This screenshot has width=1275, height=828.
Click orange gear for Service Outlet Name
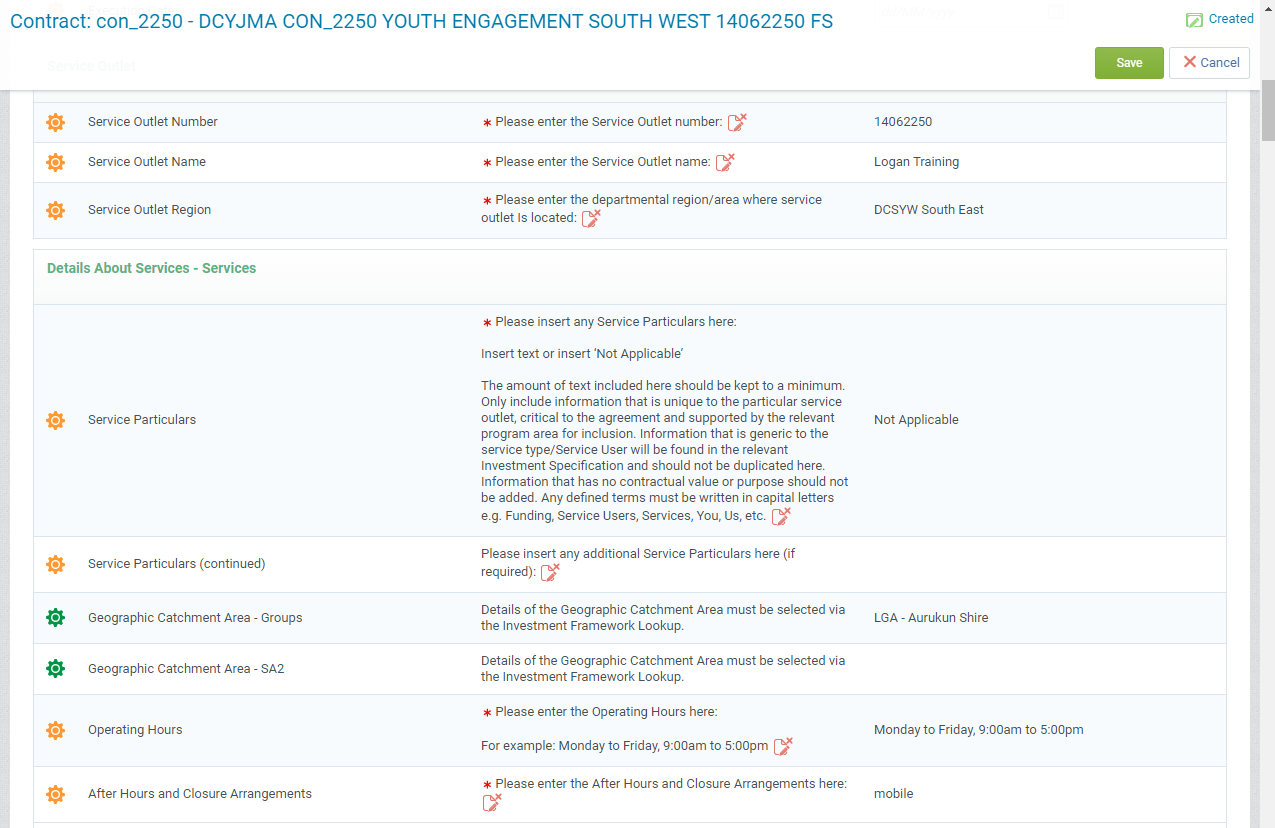click(x=56, y=162)
